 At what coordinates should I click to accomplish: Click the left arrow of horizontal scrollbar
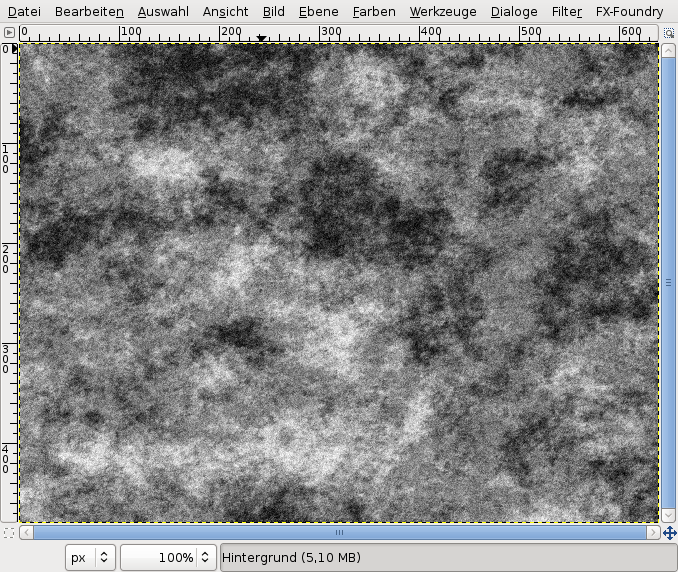(x=27, y=533)
